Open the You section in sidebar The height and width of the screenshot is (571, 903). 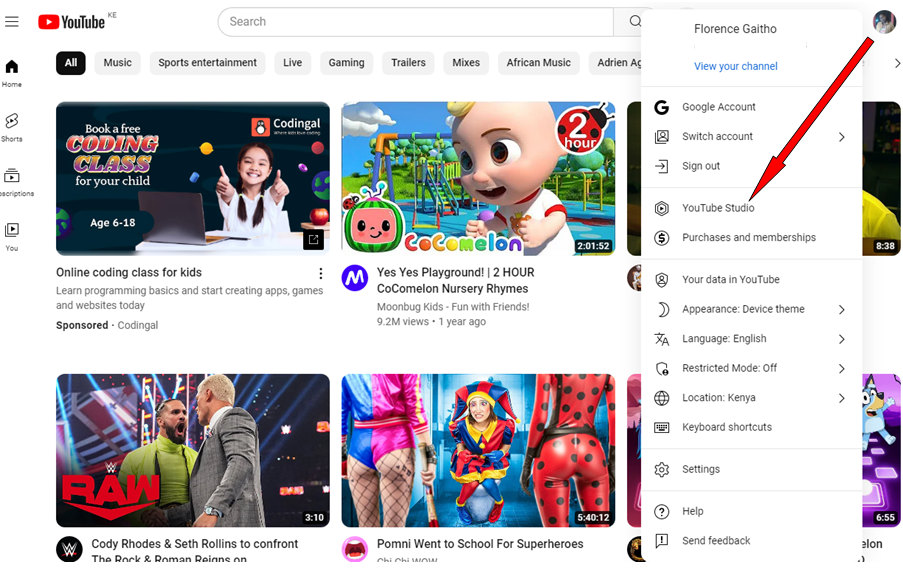pyautogui.click(x=12, y=237)
